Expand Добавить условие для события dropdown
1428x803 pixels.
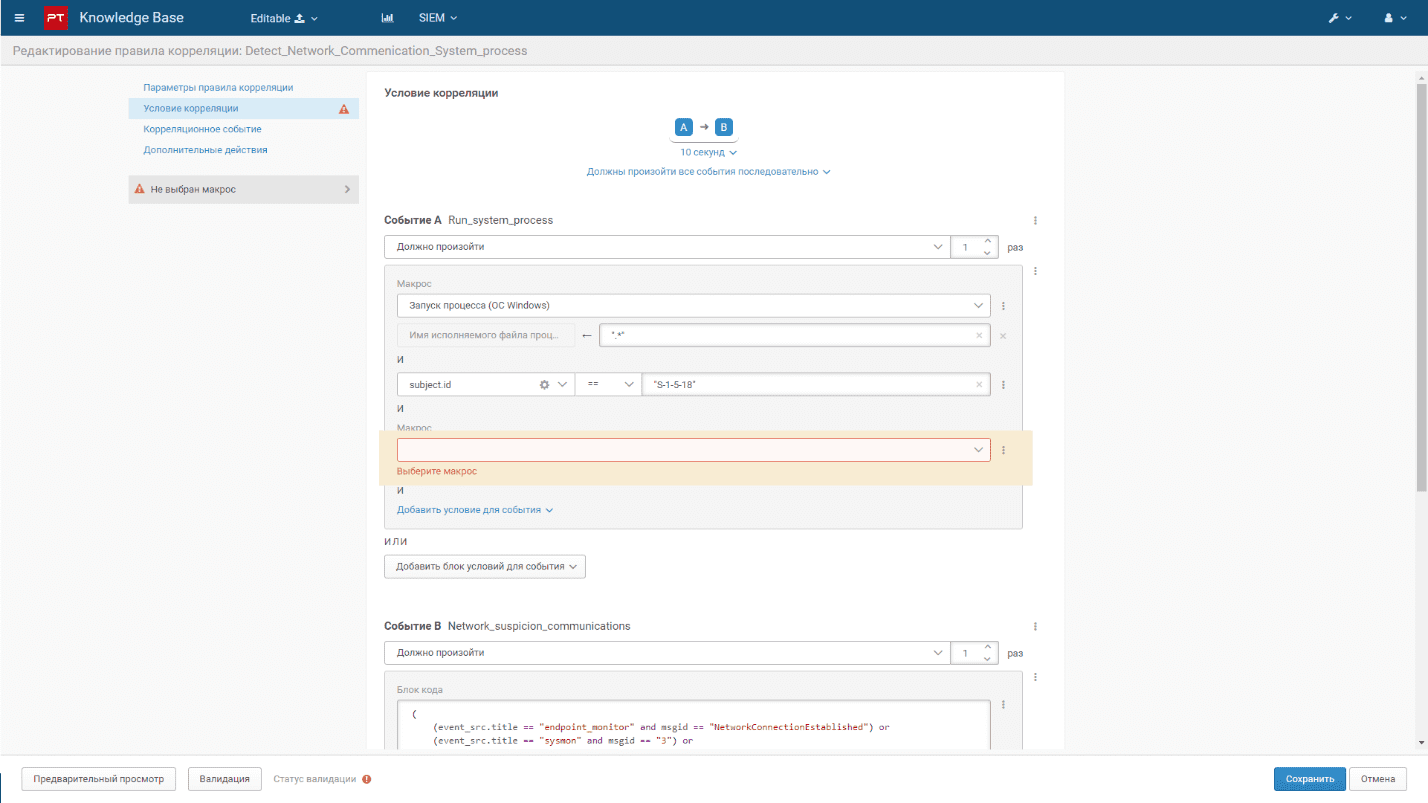(x=475, y=510)
